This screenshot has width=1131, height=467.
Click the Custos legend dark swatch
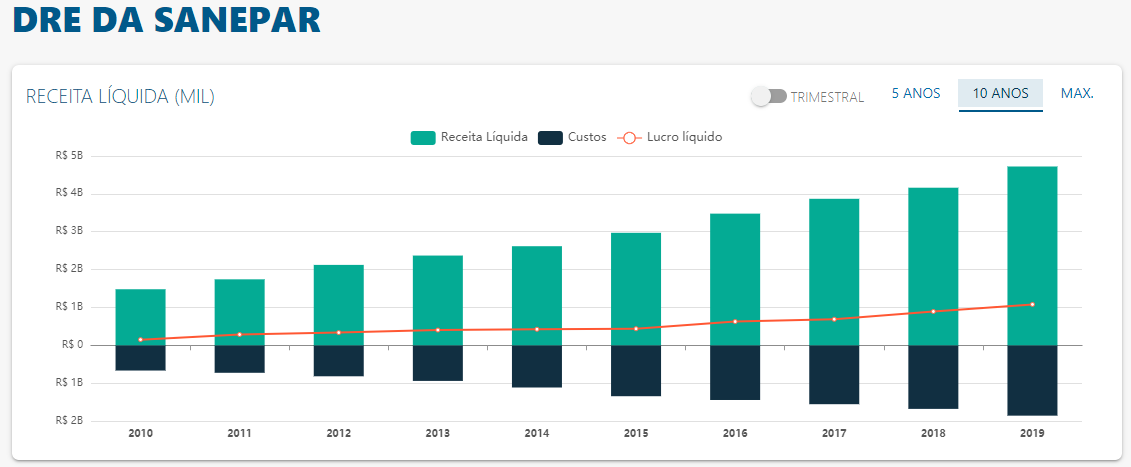(550, 137)
